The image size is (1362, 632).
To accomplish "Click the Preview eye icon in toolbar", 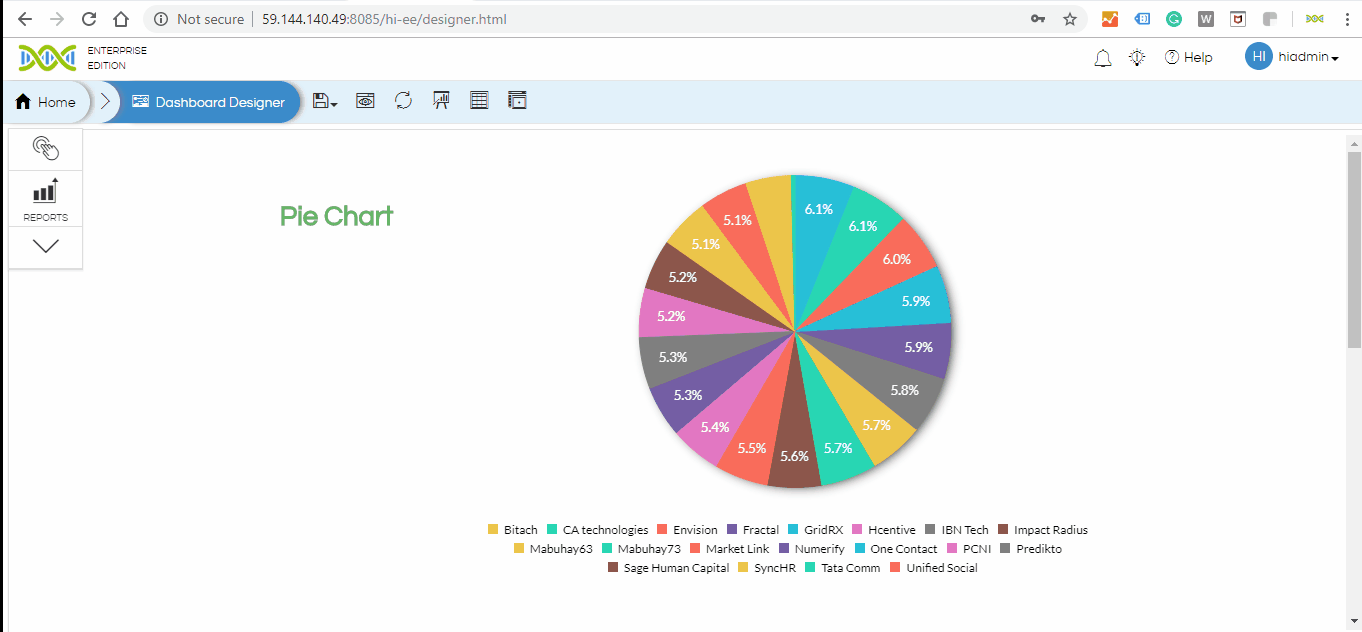I will (x=365, y=101).
